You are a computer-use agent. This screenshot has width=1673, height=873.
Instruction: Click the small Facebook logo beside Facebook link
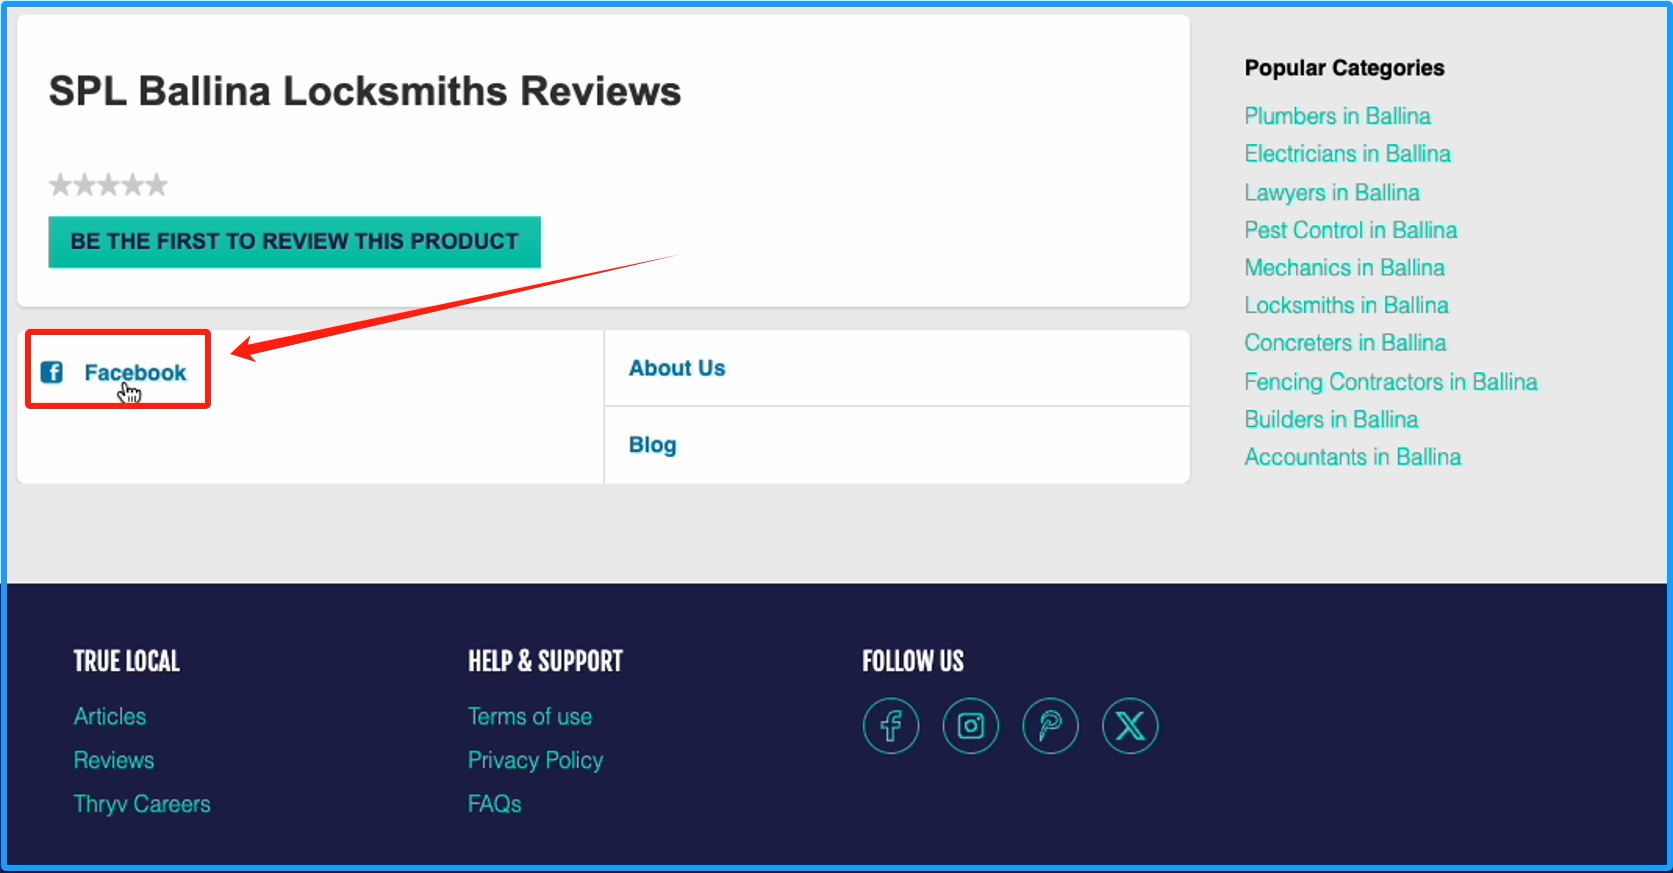(52, 372)
